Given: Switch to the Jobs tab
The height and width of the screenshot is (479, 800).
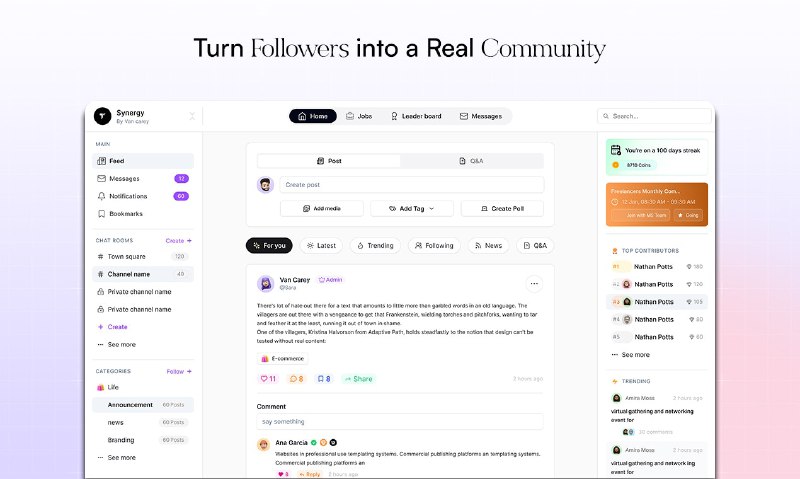Looking at the screenshot, I should 359,116.
